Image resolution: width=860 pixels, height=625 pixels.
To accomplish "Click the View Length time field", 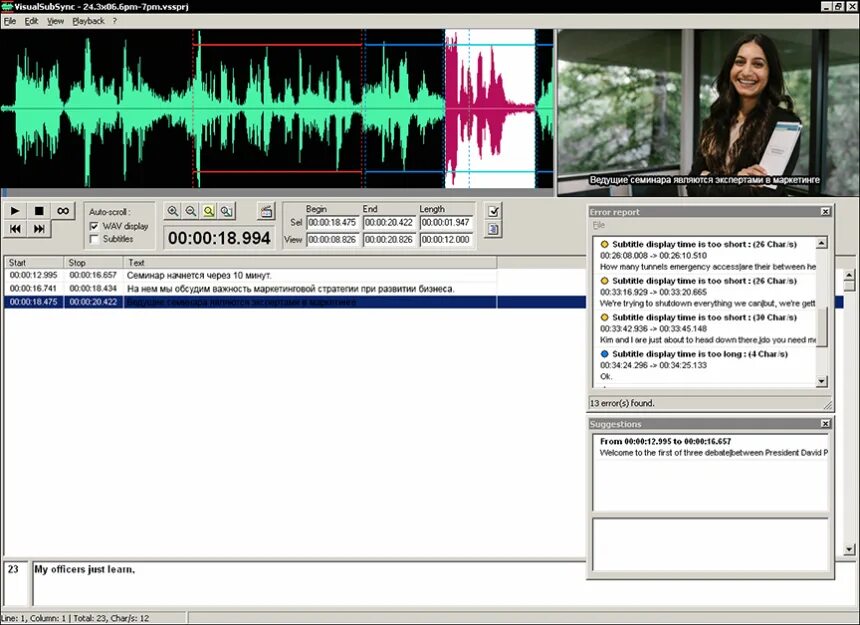I will (x=446, y=240).
